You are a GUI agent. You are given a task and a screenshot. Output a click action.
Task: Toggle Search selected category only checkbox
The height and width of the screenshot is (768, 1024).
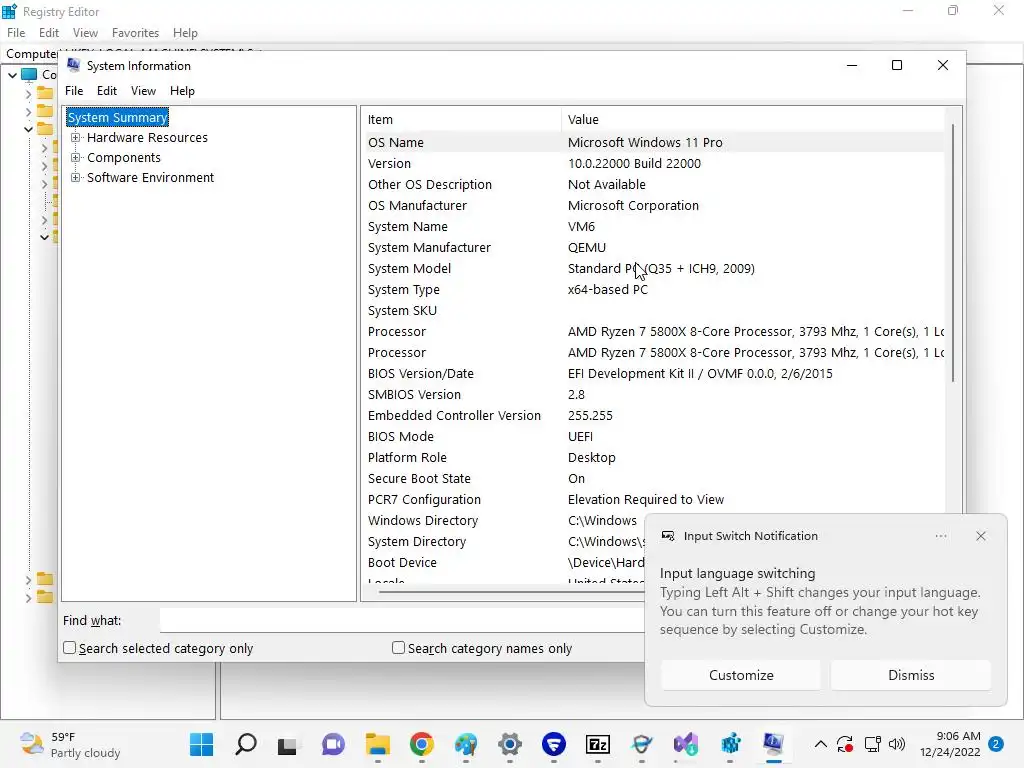pos(69,648)
